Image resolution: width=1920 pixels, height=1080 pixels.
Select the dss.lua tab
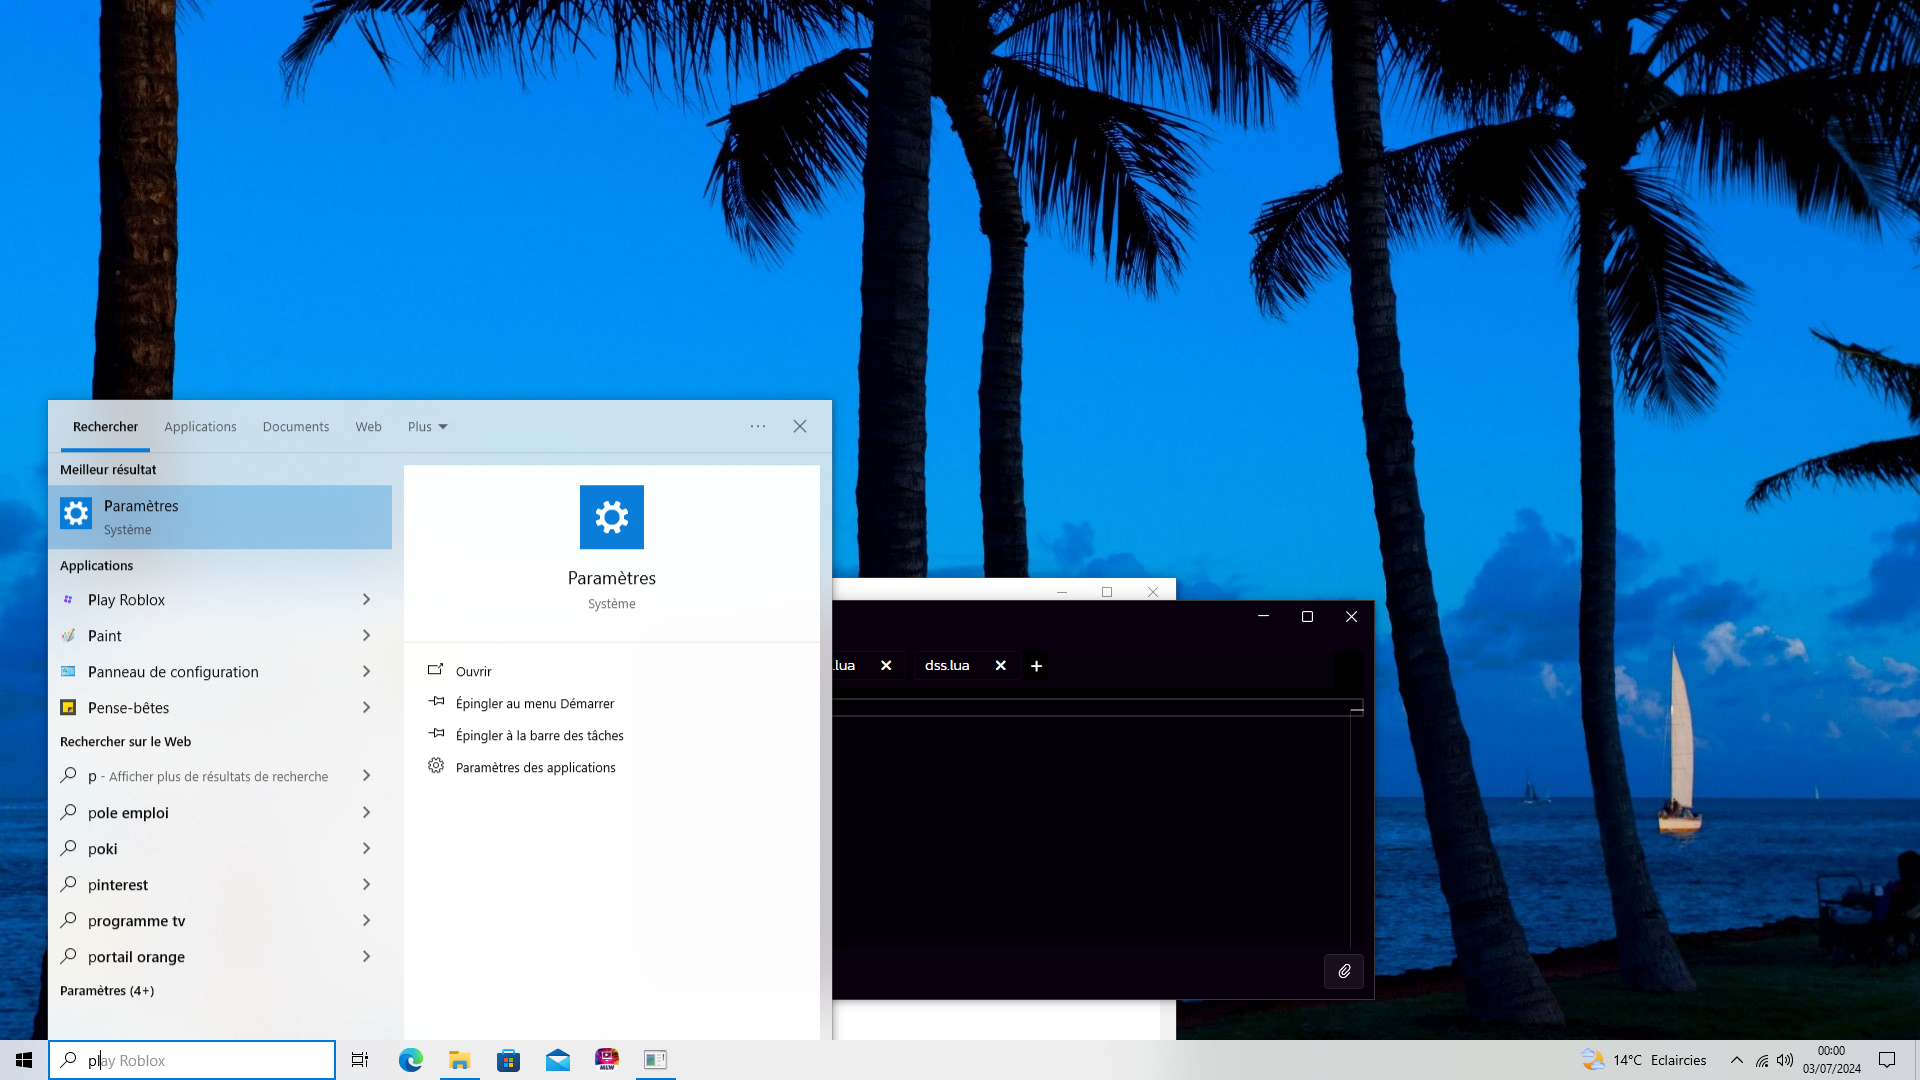pyautogui.click(x=947, y=666)
